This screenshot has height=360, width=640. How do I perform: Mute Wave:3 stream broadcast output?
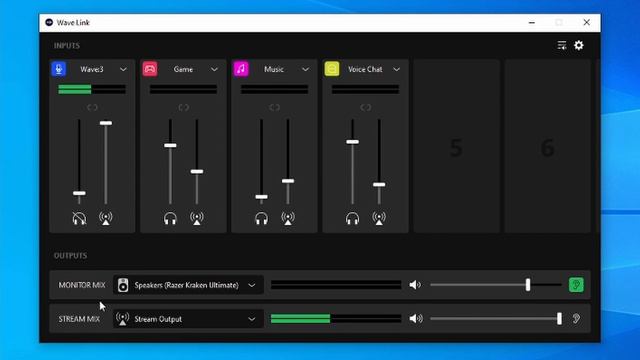[106, 218]
